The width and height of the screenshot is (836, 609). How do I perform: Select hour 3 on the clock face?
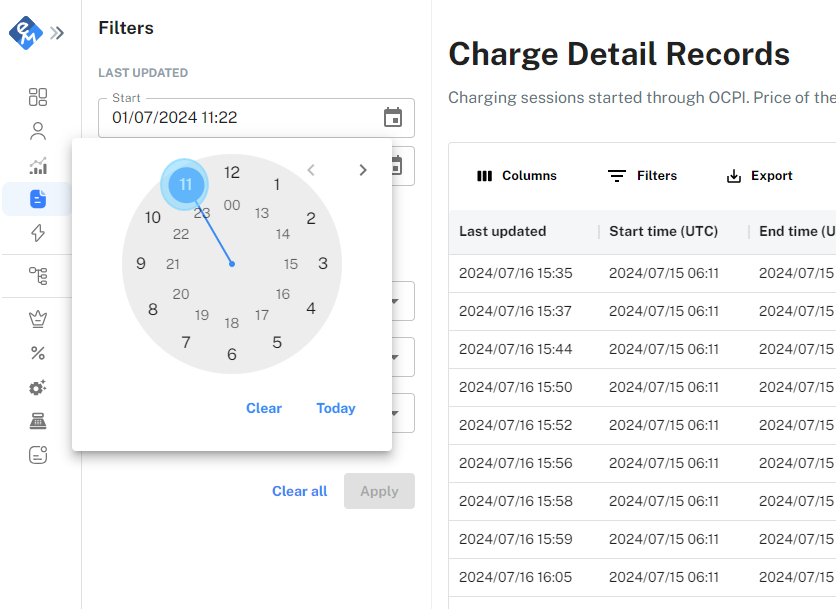click(x=323, y=264)
